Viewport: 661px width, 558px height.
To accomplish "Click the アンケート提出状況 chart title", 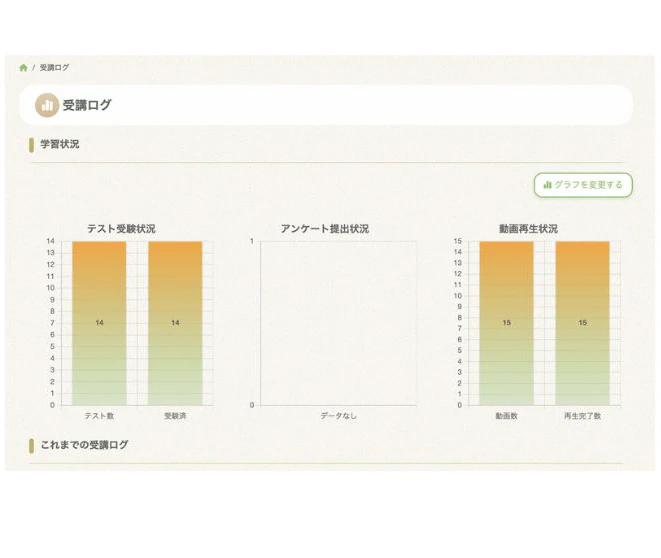I will click(x=325, y=228).
